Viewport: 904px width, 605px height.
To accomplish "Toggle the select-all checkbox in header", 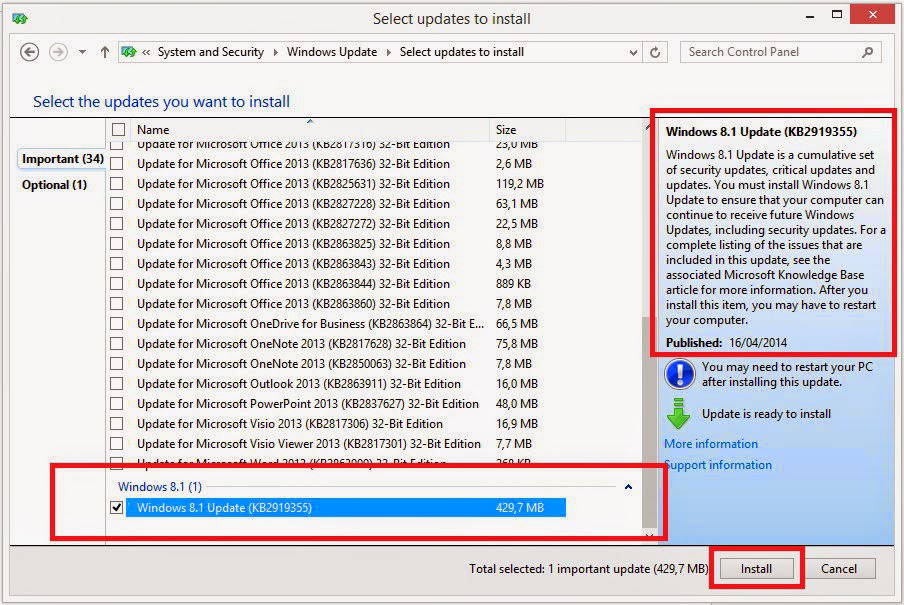I will (x=118, y=129).
